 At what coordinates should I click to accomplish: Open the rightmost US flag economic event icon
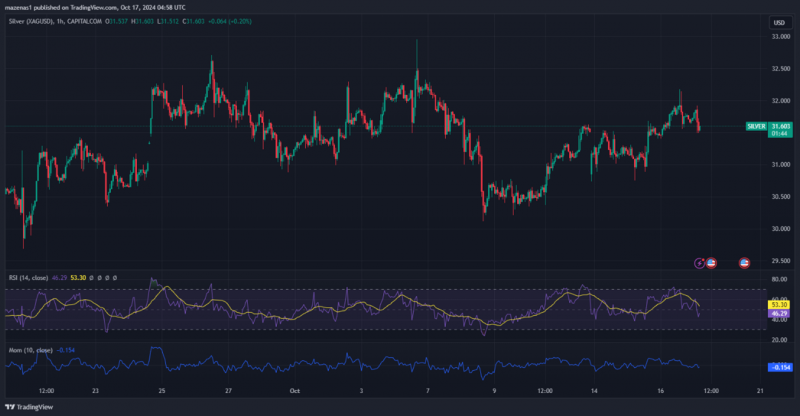click(x=744, y=263)
